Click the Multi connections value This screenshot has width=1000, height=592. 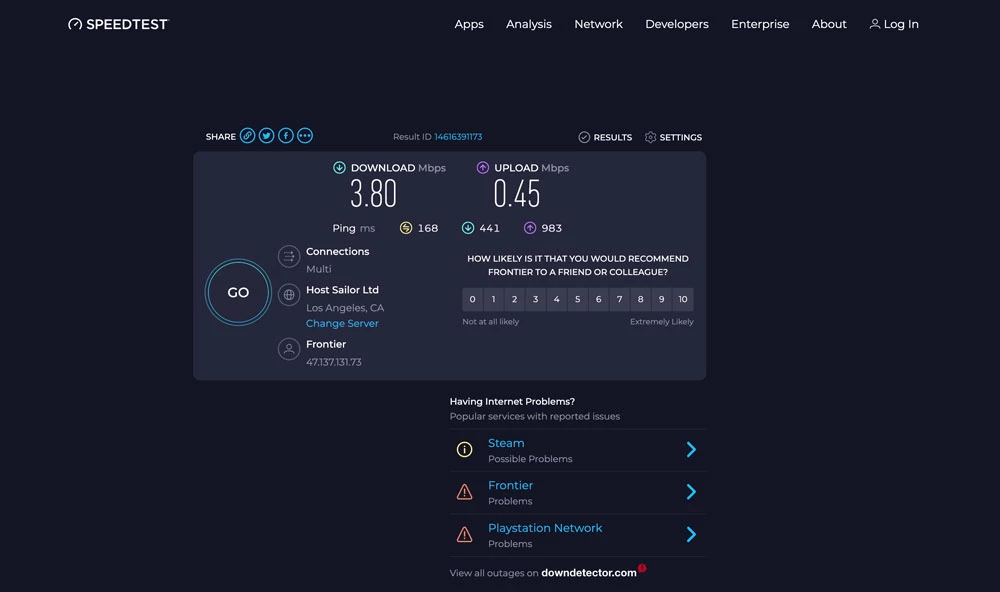(318, 269)
